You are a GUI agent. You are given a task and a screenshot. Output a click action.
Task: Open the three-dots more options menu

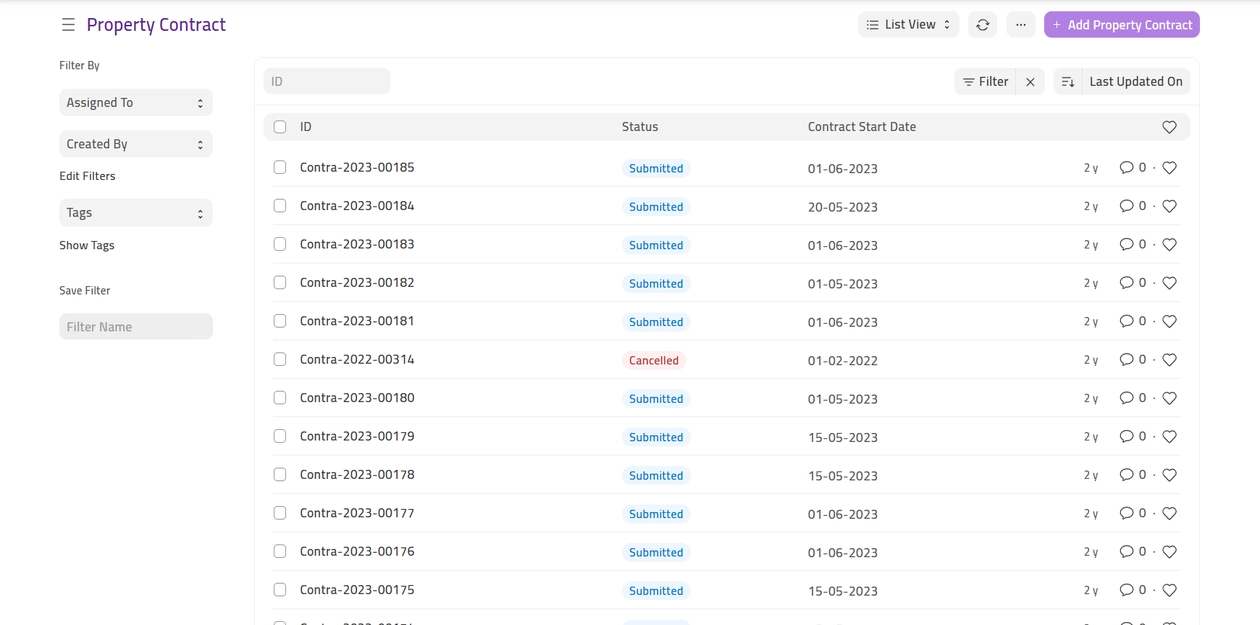point(1020,25)
